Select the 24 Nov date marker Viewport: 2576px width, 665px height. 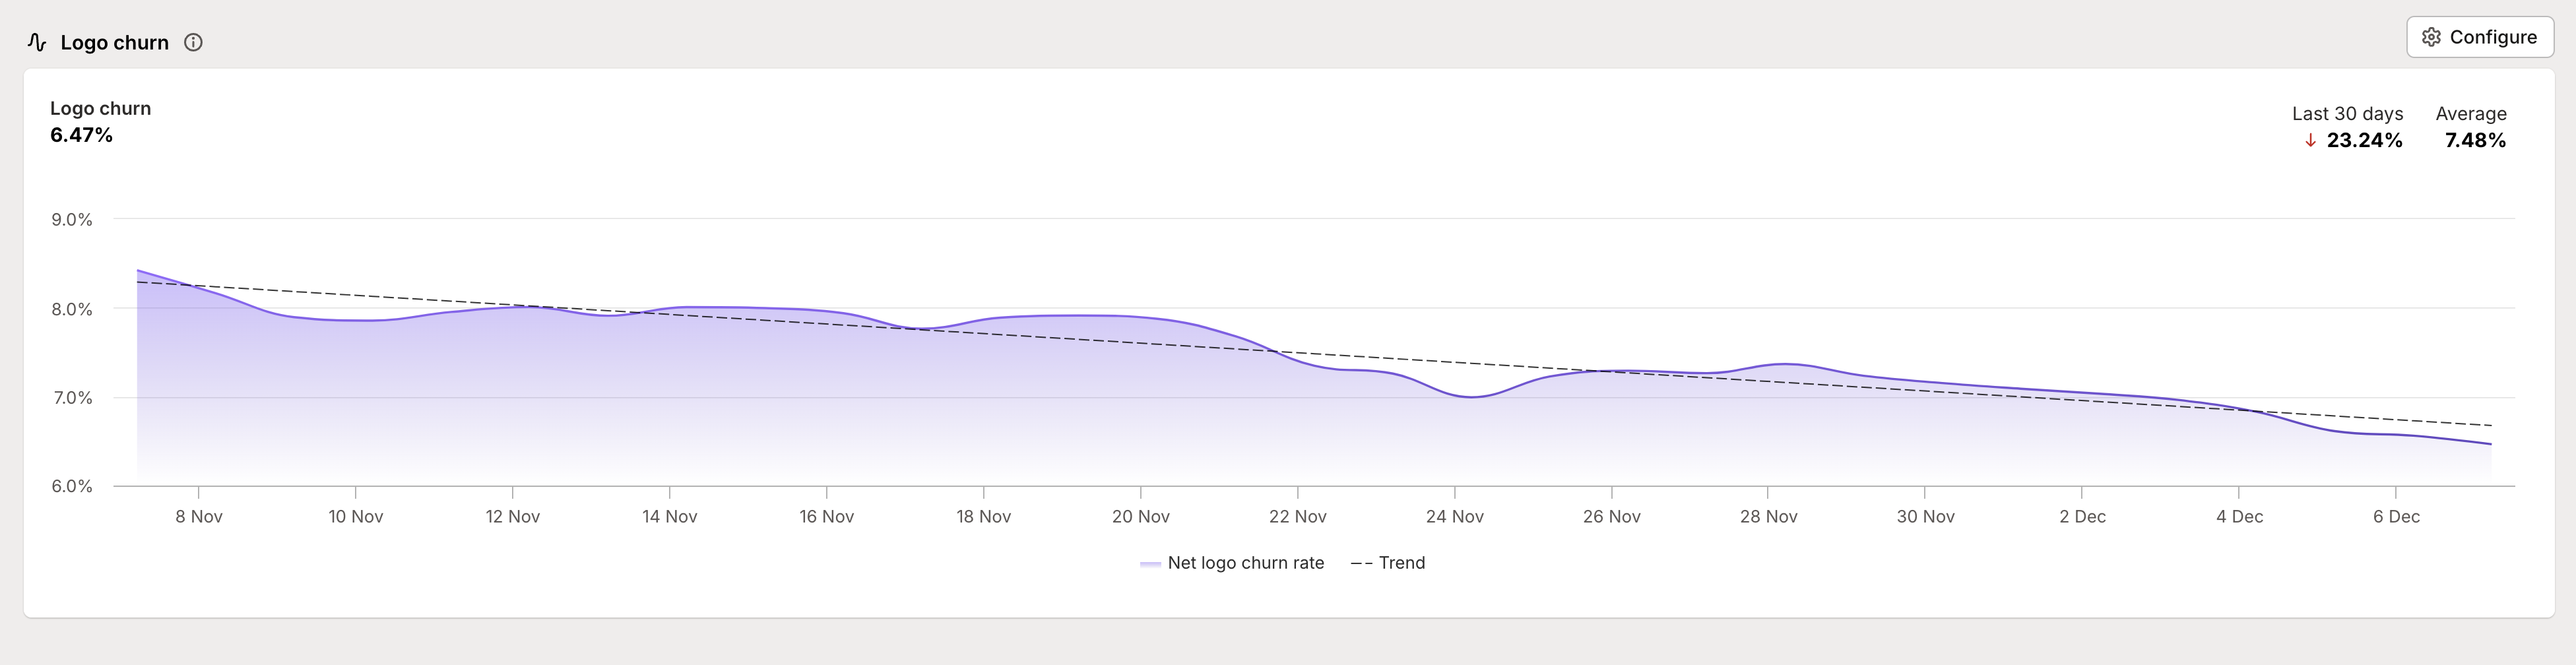click(x=1454, y=516)
